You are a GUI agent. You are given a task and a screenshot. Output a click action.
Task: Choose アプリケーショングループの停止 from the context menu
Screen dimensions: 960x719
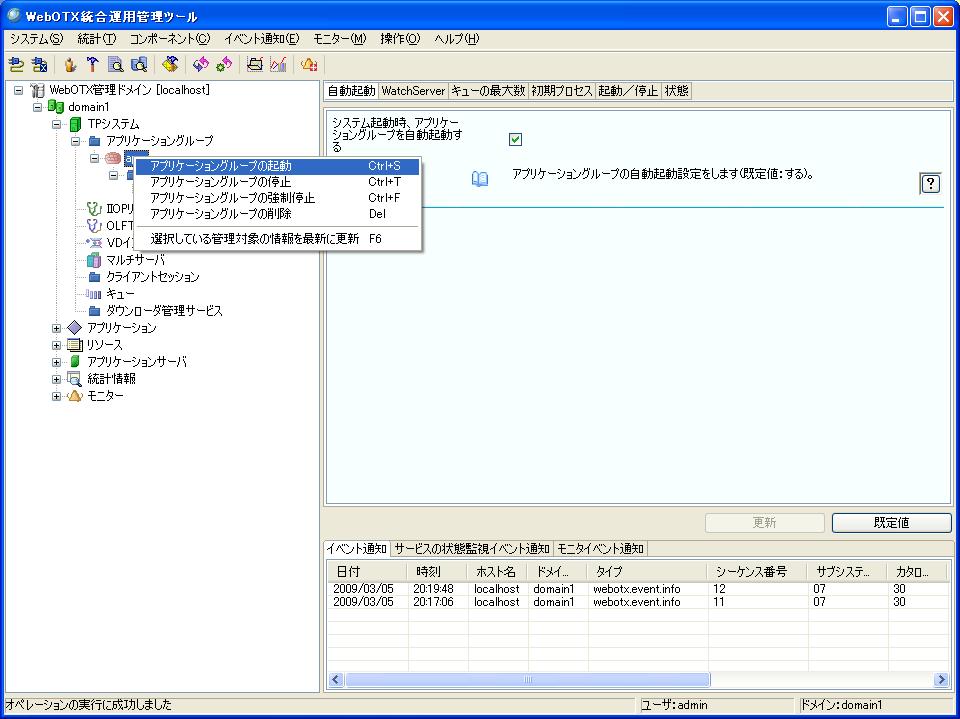click(x=220, y=182)
